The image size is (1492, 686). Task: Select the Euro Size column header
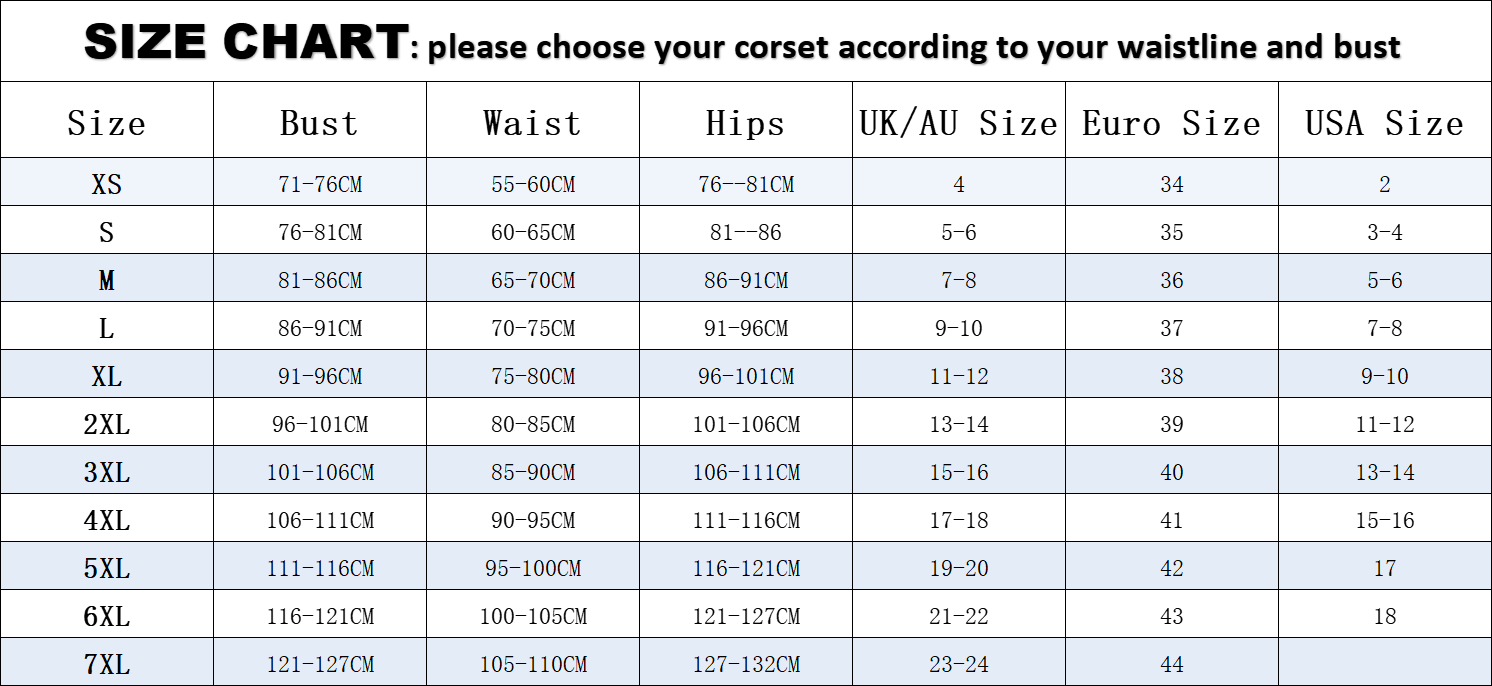click(x=1171, y=123)
